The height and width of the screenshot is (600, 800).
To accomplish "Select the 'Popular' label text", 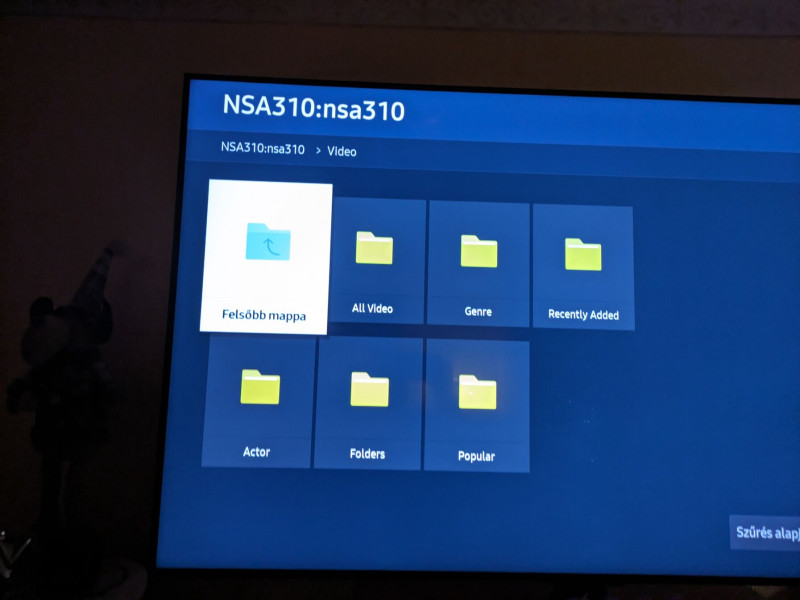I will click(x=477, y=456).
